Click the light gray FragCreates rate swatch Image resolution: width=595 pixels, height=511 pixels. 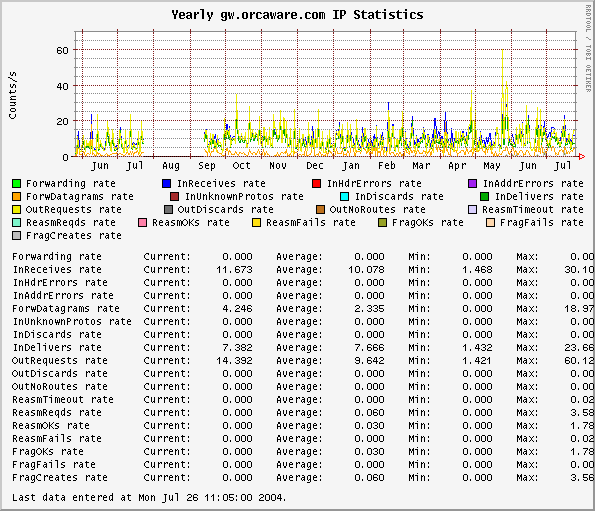pyautogui.click(x=16, y=236)
